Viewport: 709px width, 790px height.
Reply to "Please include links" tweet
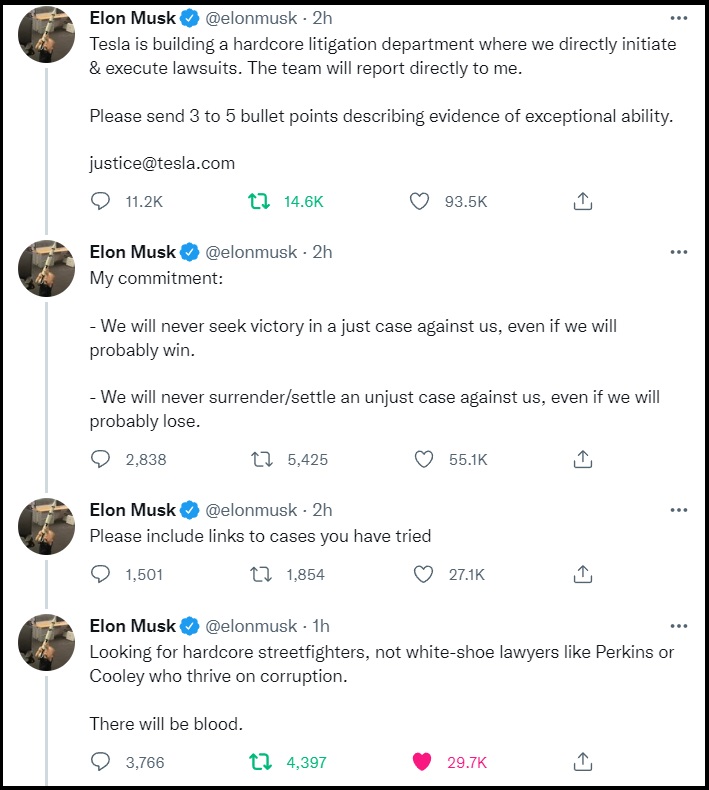pyautogui.click(x=100, y=574)
